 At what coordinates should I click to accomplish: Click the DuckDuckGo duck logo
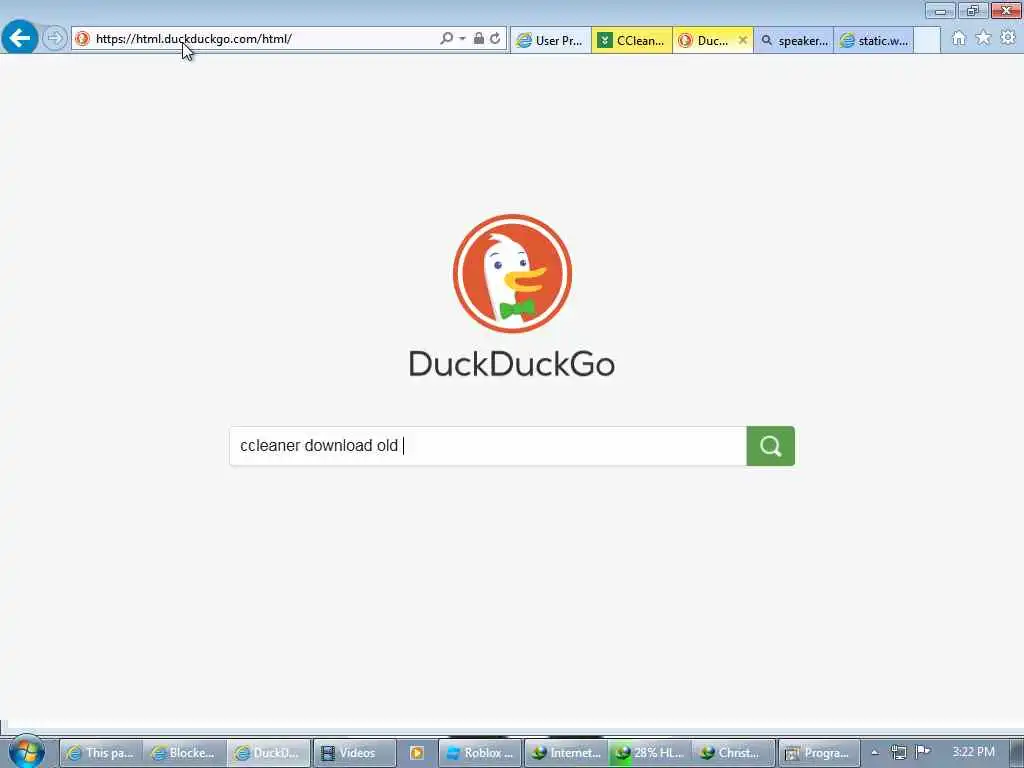pyautogui.click(x=512, y=273)
